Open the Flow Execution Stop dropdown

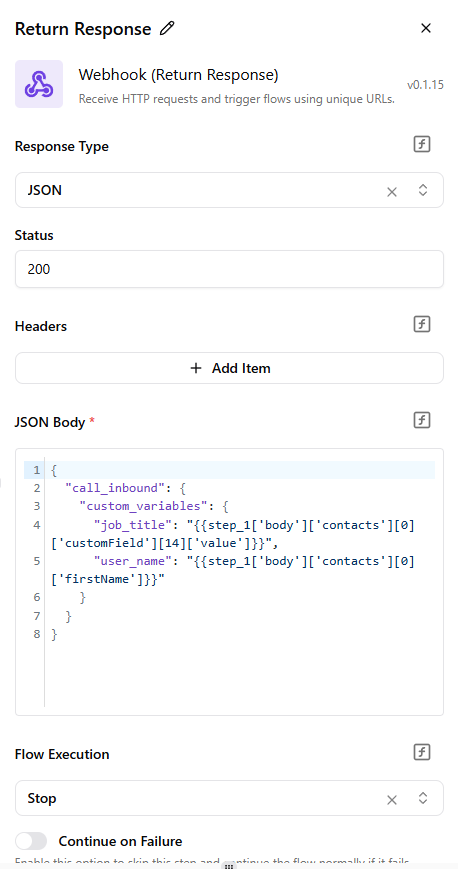coord(229,798)
